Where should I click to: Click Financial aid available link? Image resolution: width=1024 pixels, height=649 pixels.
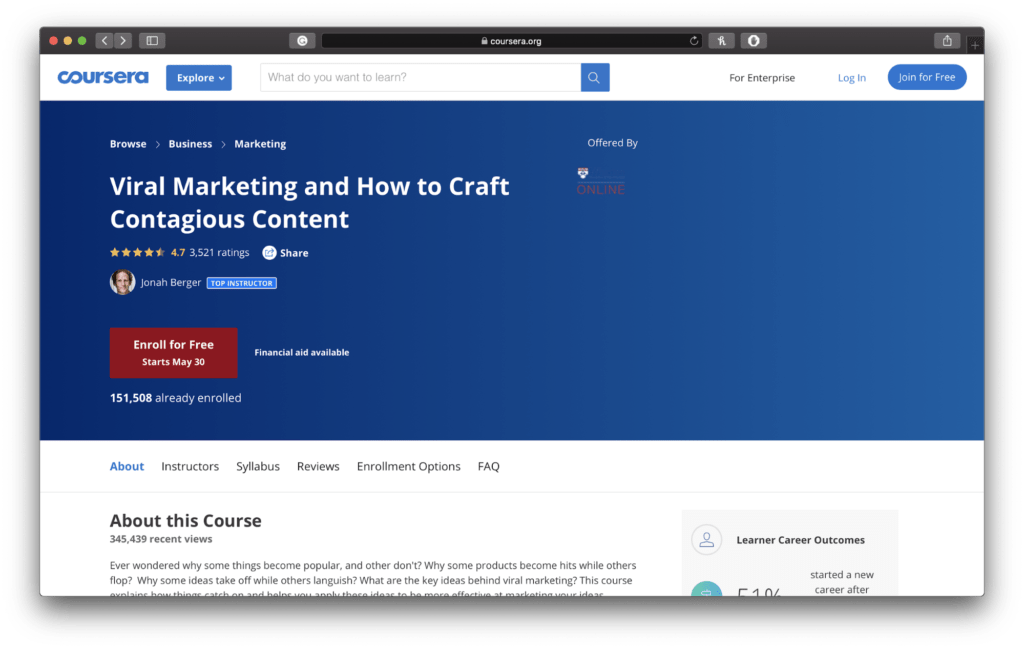point(302,353)
